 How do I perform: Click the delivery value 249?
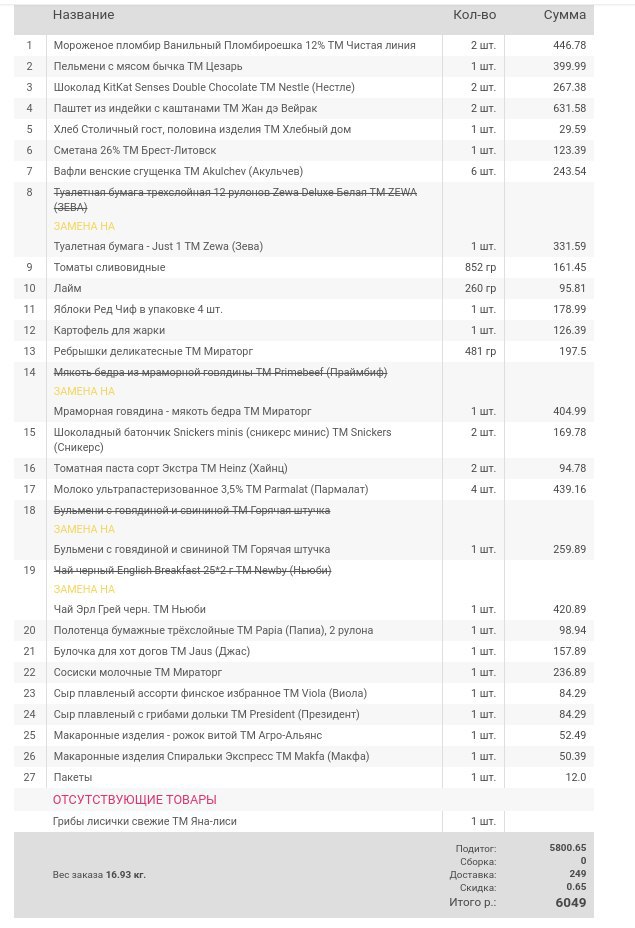pos(578,874)
